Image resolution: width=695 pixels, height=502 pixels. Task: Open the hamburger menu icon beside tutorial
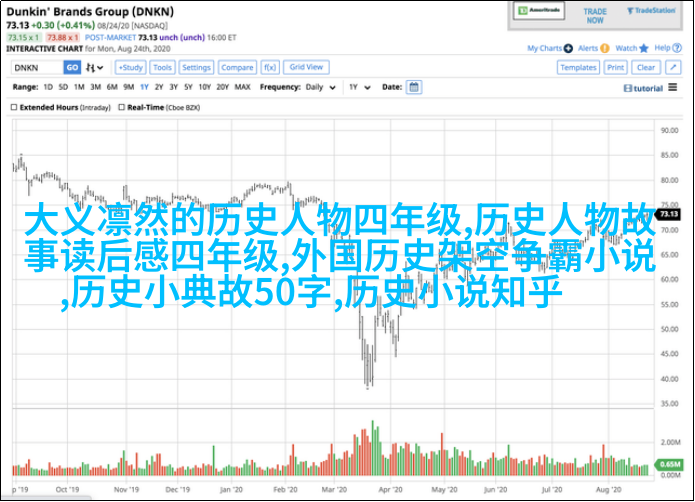[672, 87]
